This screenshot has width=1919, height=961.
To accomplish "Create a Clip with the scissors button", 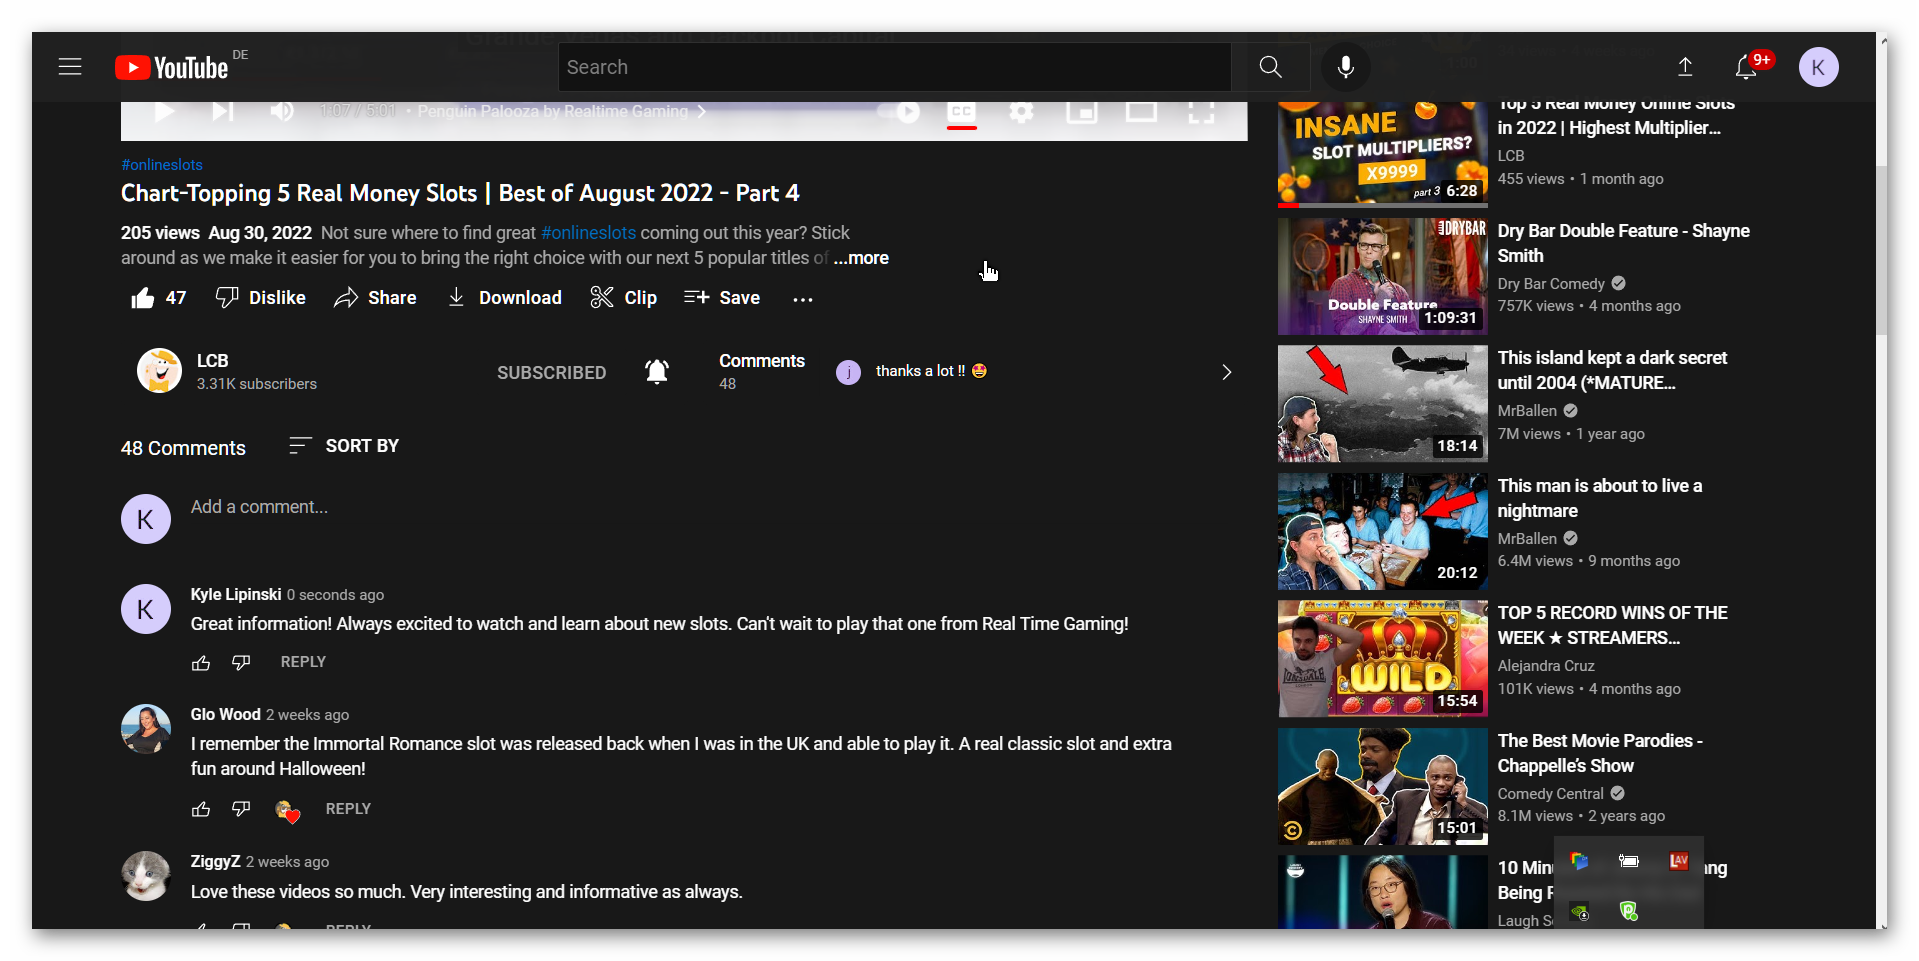I will 623,298.
